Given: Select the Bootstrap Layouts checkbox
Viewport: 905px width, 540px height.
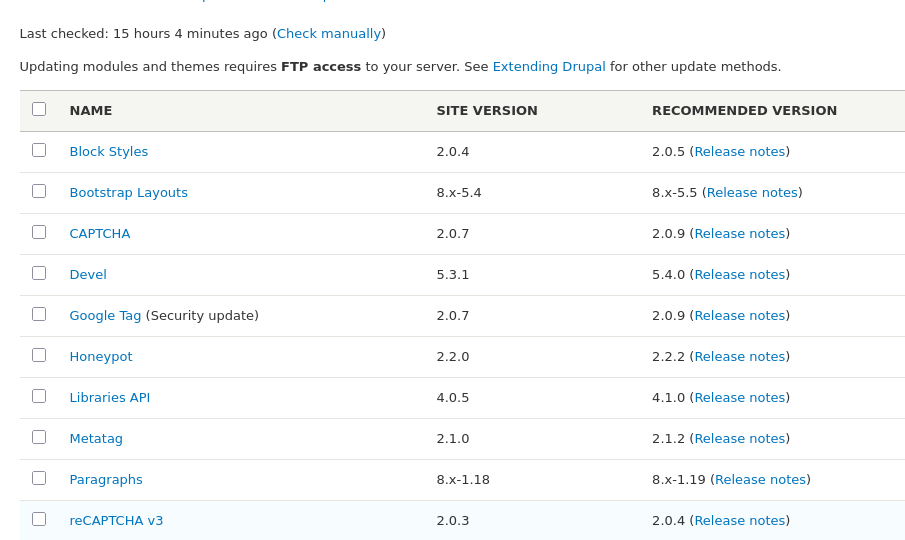Looking at the screenshot, I should click(x=39, y=191).
